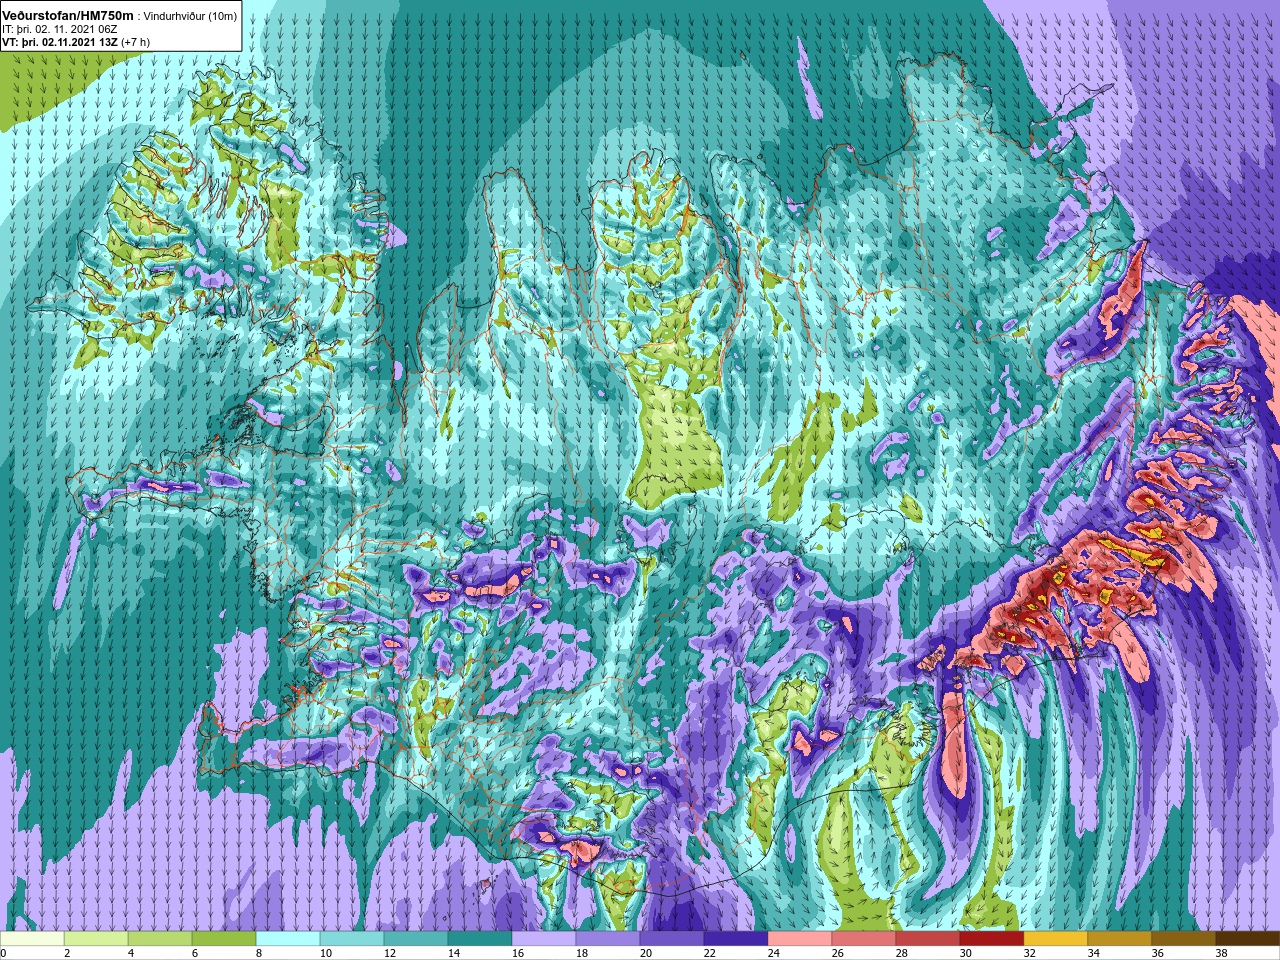Click the legend scale number 32
This screenshot has height=960, width=1280.
(1030, 953)
